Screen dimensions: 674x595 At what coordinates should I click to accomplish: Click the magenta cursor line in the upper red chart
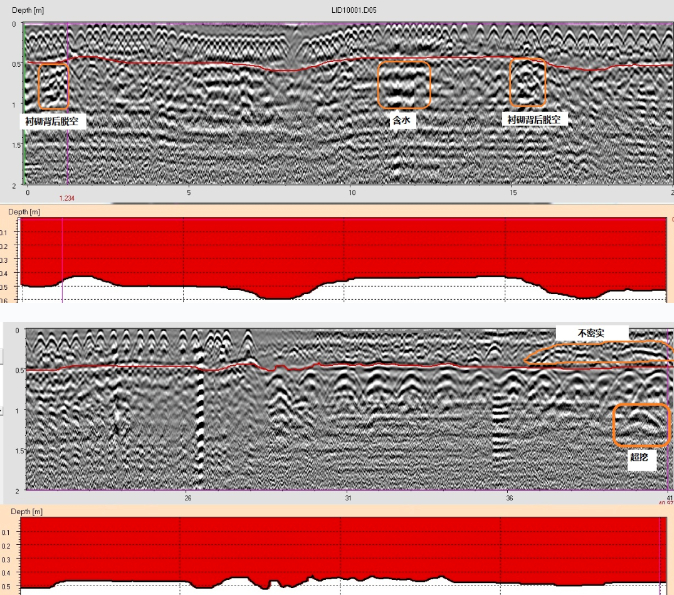[x=62, y=260]
